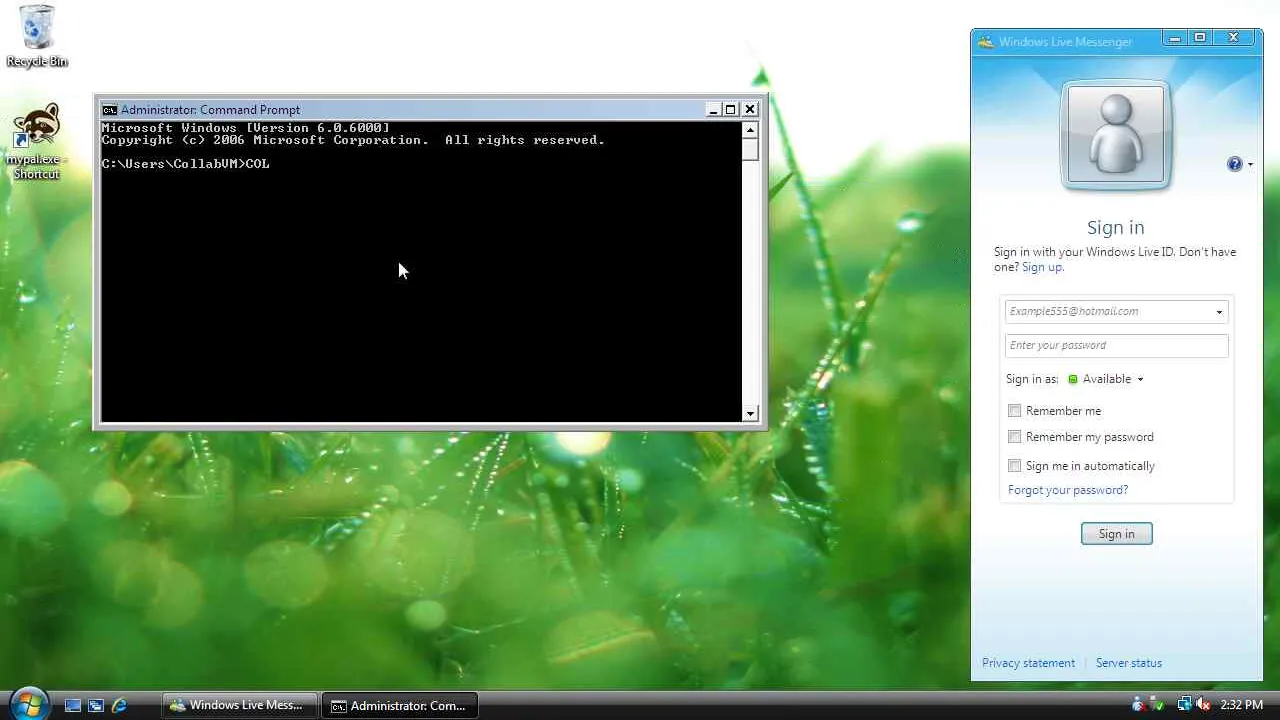Click the Messenger Sign in button
Viewport: 1280px width, 720px height.
pyautogui.click(x=1116, y=534)
